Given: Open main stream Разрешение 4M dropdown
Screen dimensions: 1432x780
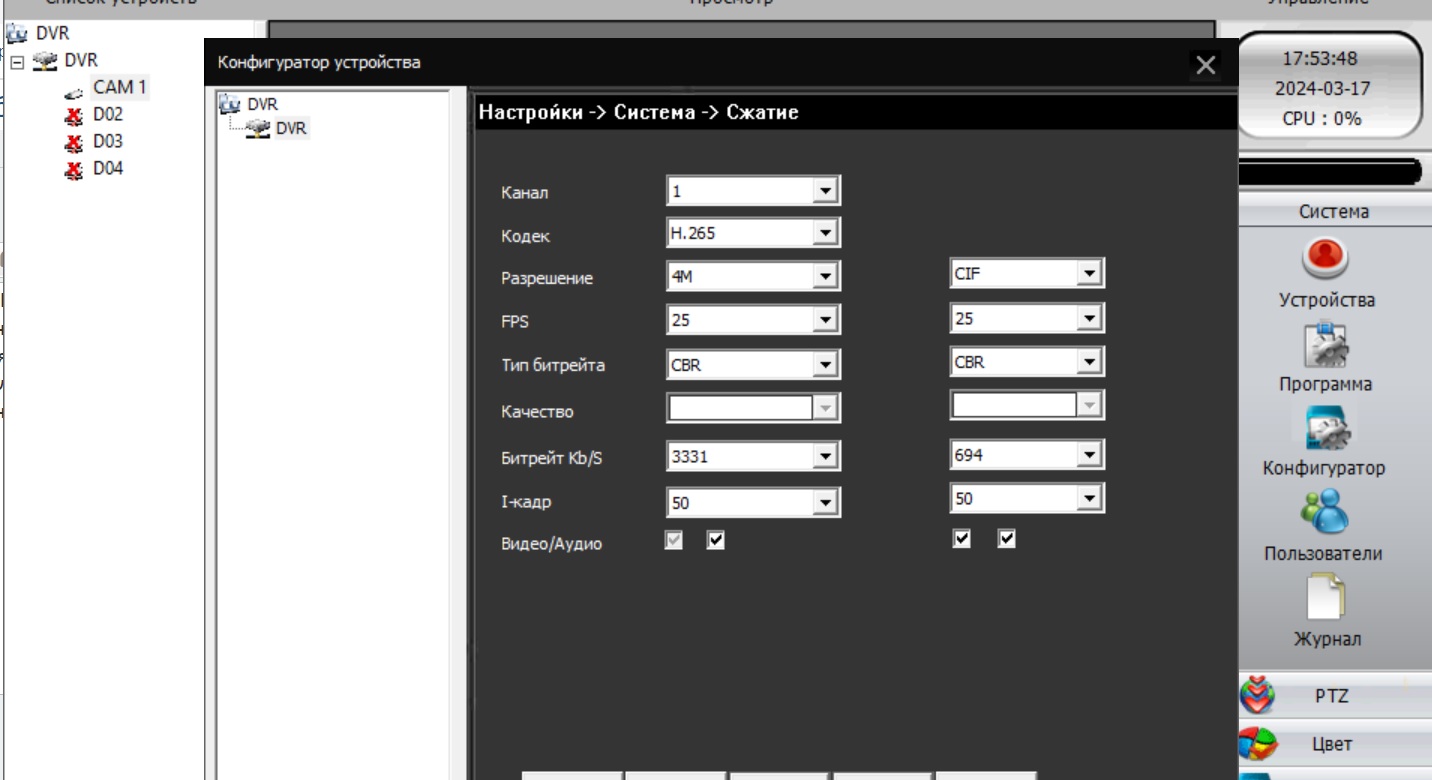Looking at the screenshot, I should coord(825,277).
